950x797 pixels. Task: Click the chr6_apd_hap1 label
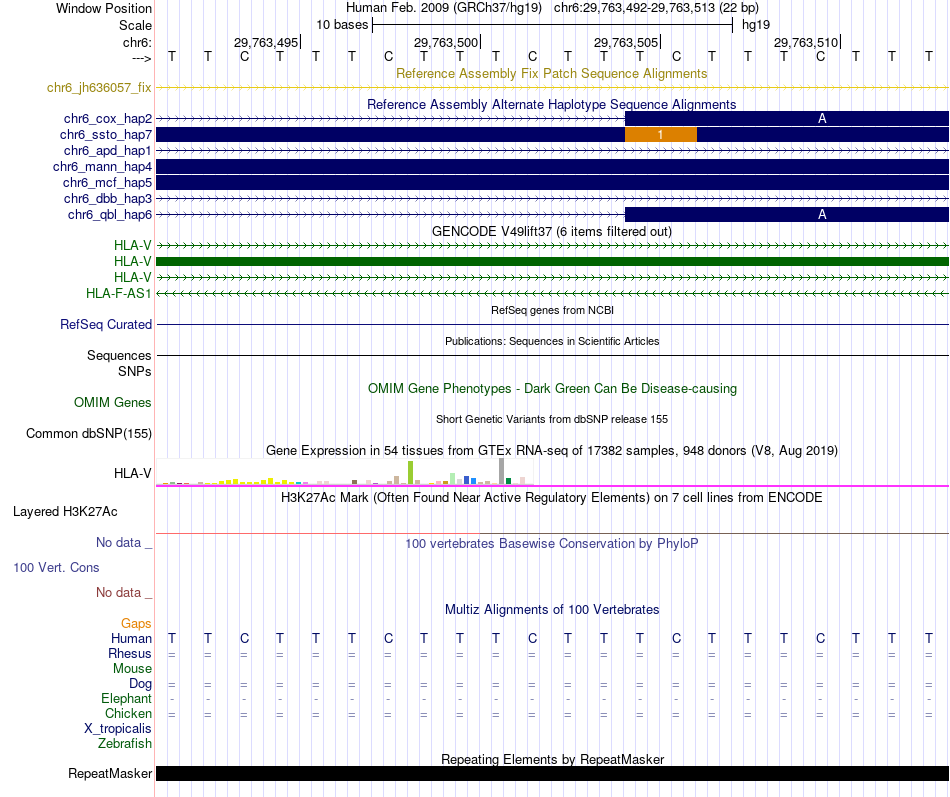click(x=108, y=150)
